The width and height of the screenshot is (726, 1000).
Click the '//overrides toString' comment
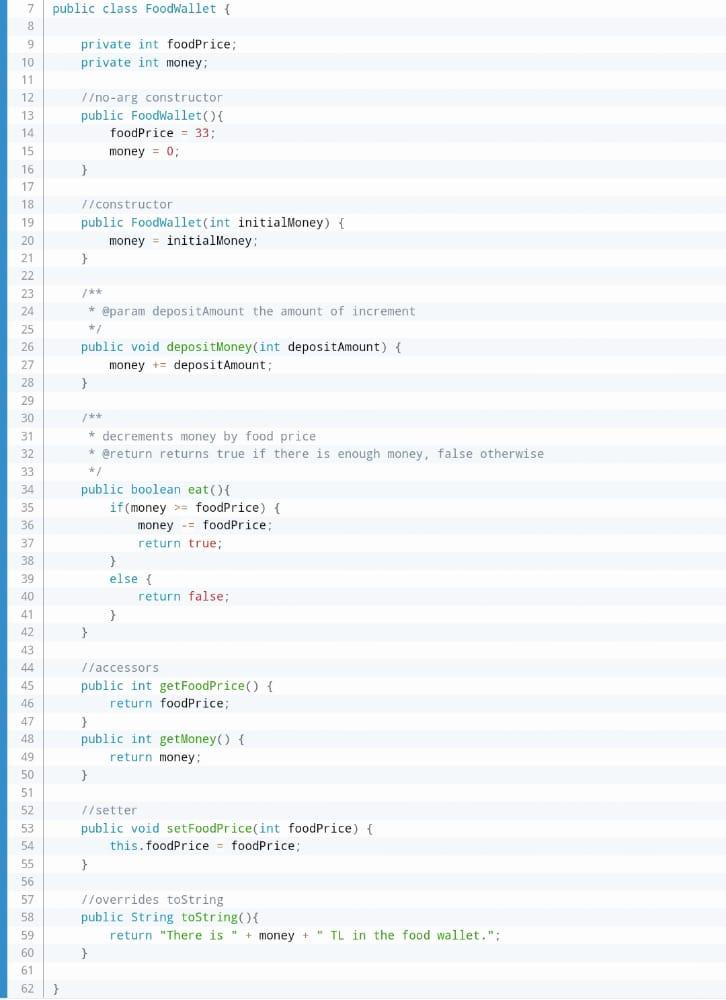click(x=152, y=899)
